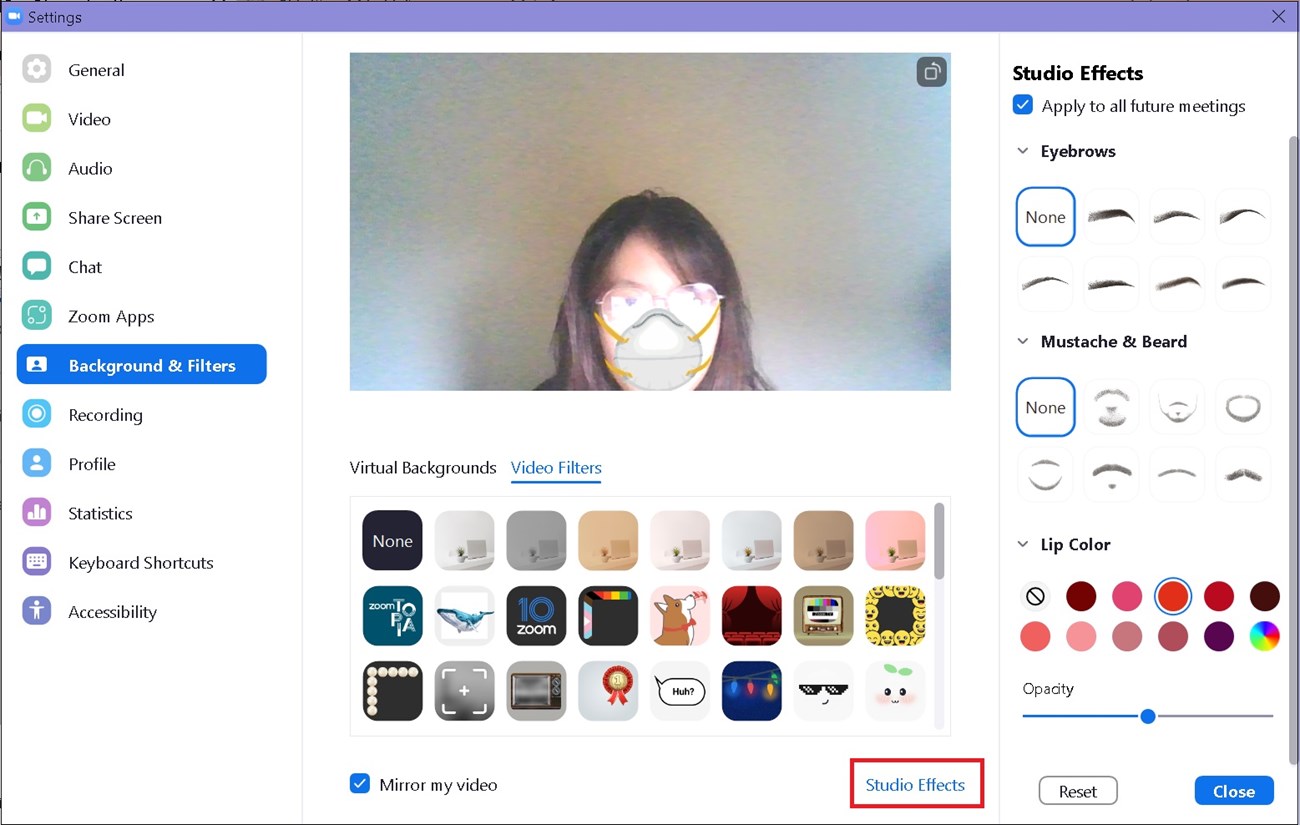
Task: Choose the circle beard (ring goatee) style
Action: pyautogui.click(x=1243, y=407)
